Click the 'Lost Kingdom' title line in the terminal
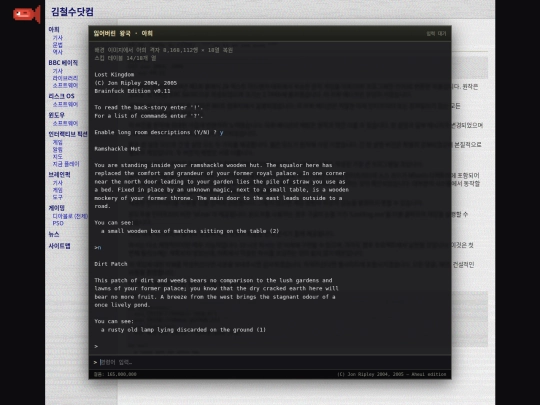 point(114,74)
